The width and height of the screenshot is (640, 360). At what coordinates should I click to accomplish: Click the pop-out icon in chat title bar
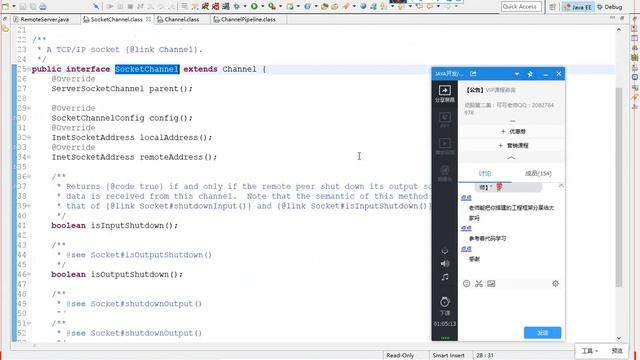click(473, 74)
